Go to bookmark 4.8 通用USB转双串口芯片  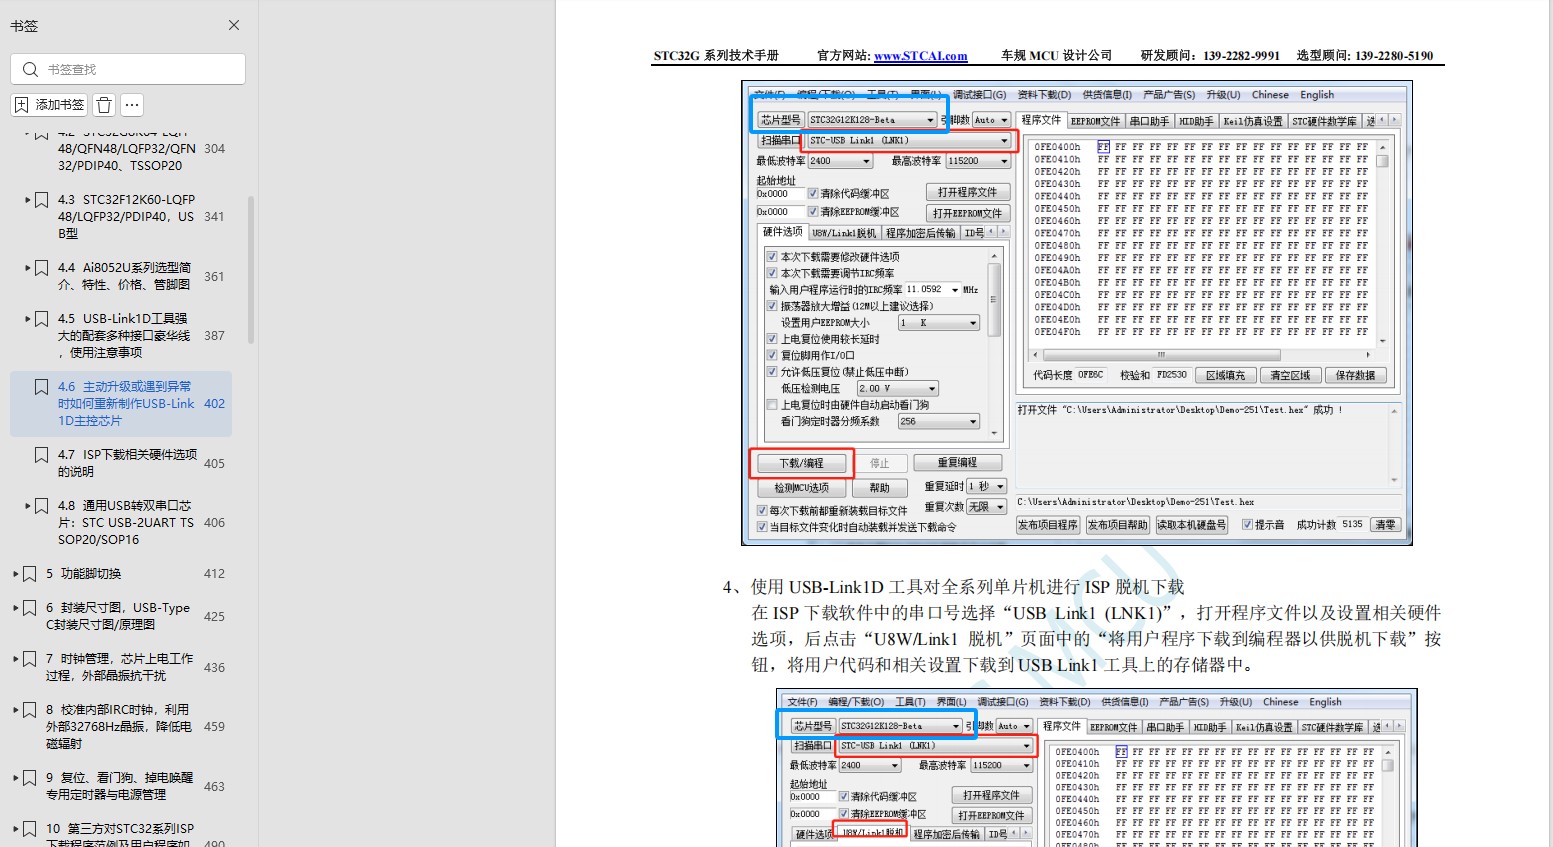point(126,523)
